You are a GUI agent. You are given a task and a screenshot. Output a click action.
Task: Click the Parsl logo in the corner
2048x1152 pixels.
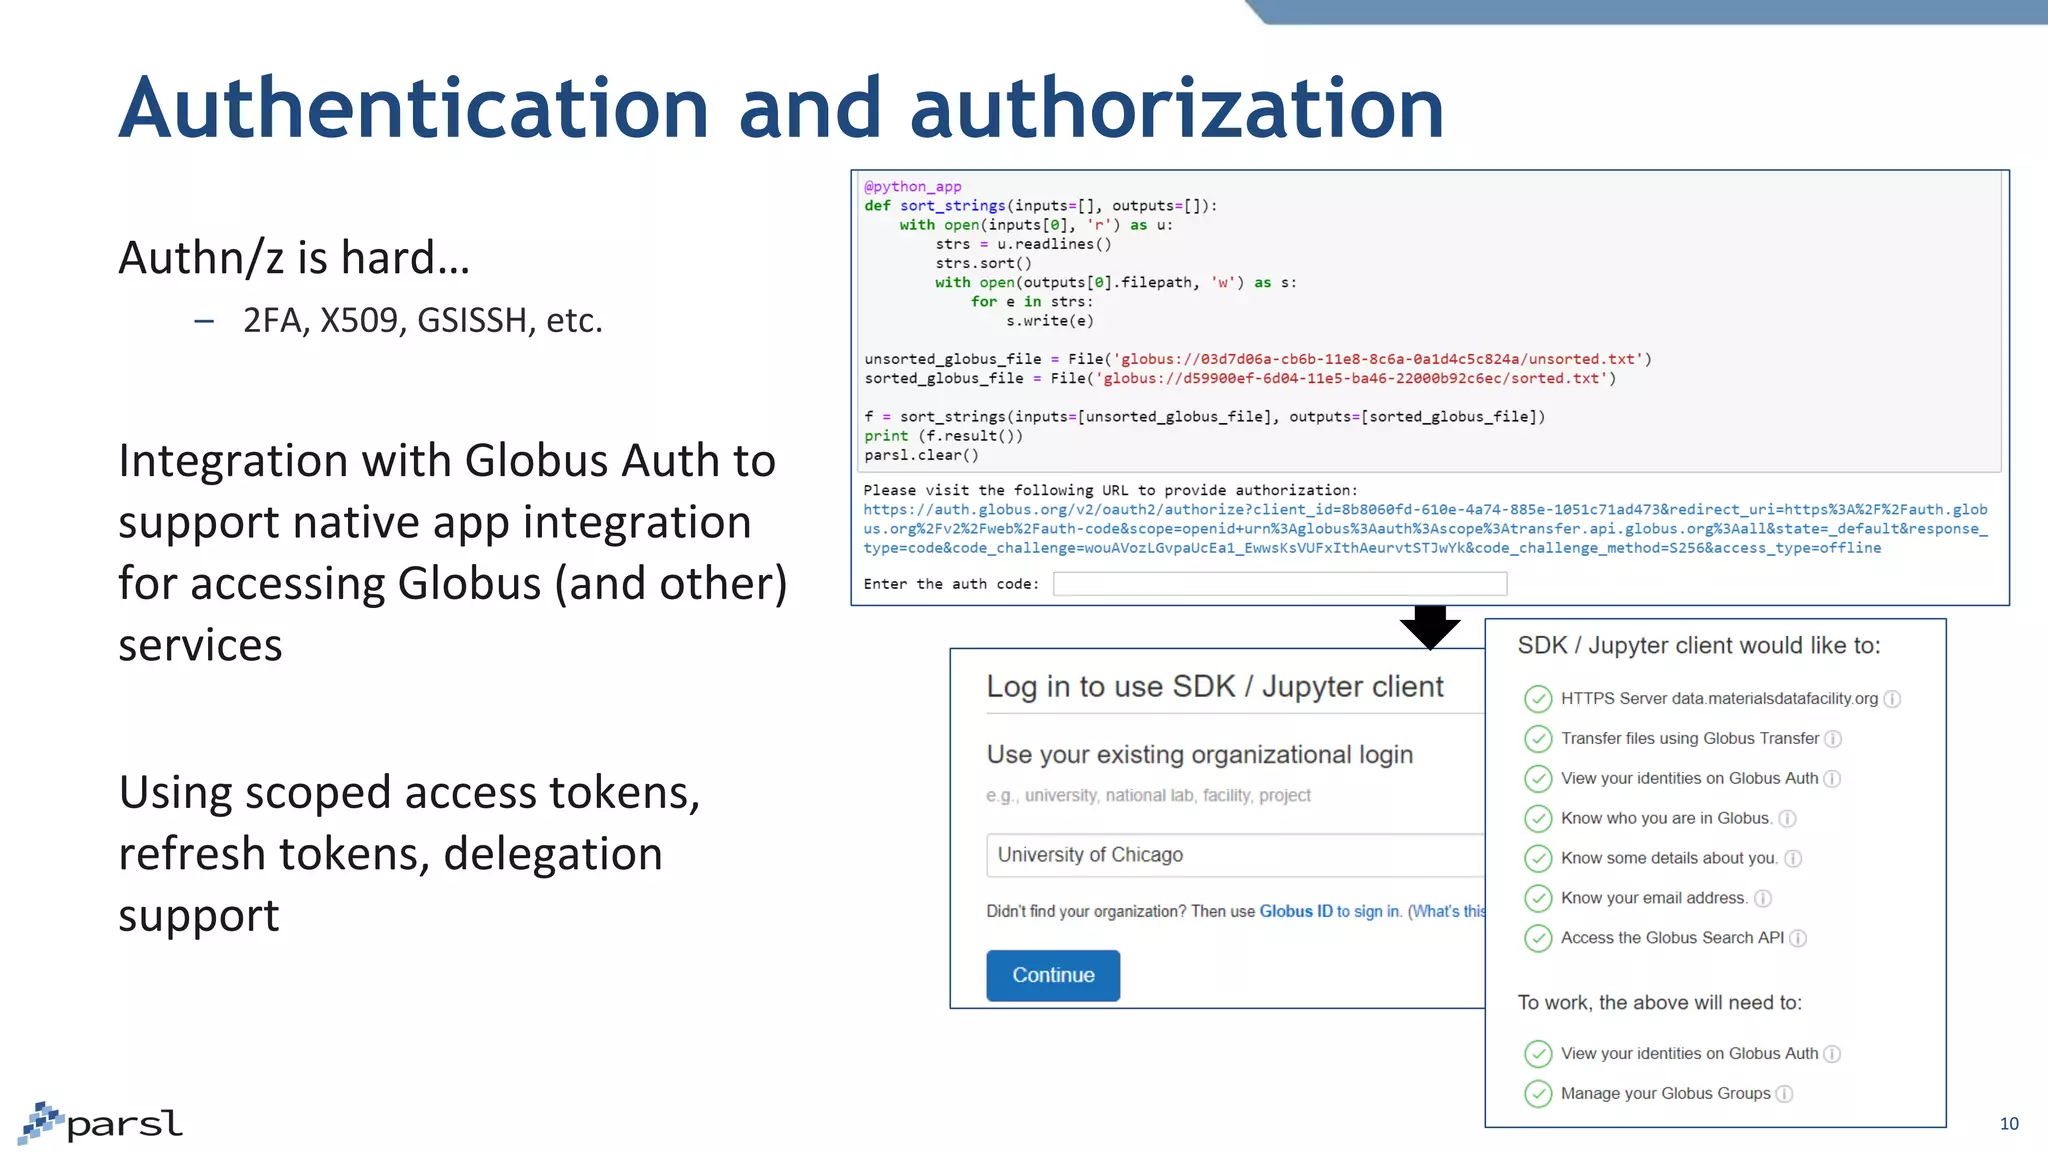pyautogui.click(x=101, y=1123)
